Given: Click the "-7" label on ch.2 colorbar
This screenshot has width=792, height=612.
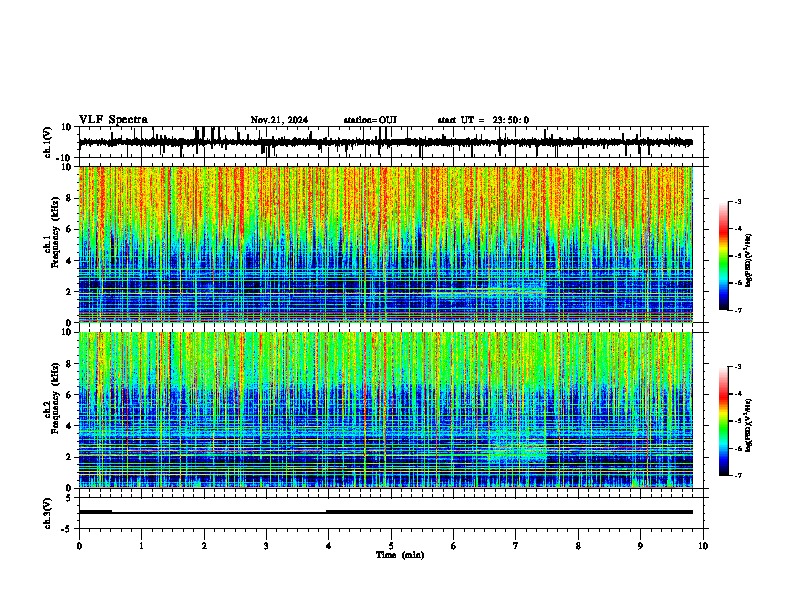Looking at the screenshot, I should (x=738, y=476).
